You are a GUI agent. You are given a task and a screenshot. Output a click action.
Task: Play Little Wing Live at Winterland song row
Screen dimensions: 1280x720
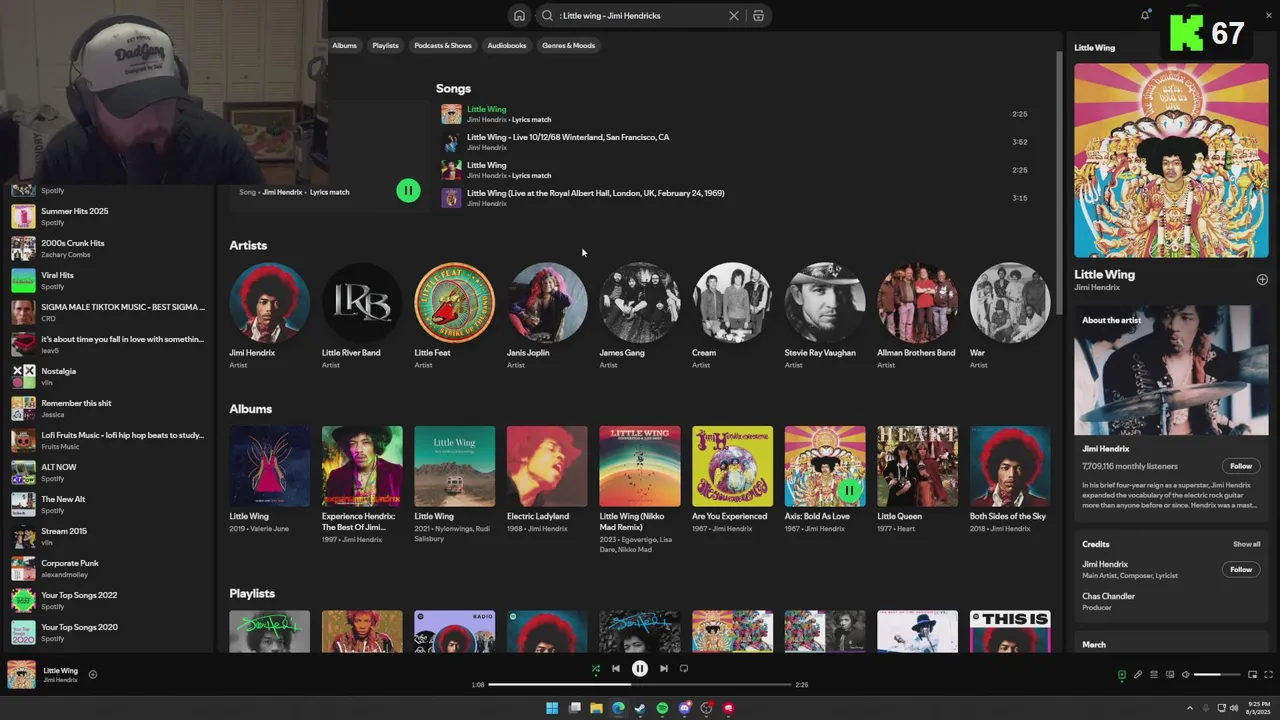click(735, 142)
